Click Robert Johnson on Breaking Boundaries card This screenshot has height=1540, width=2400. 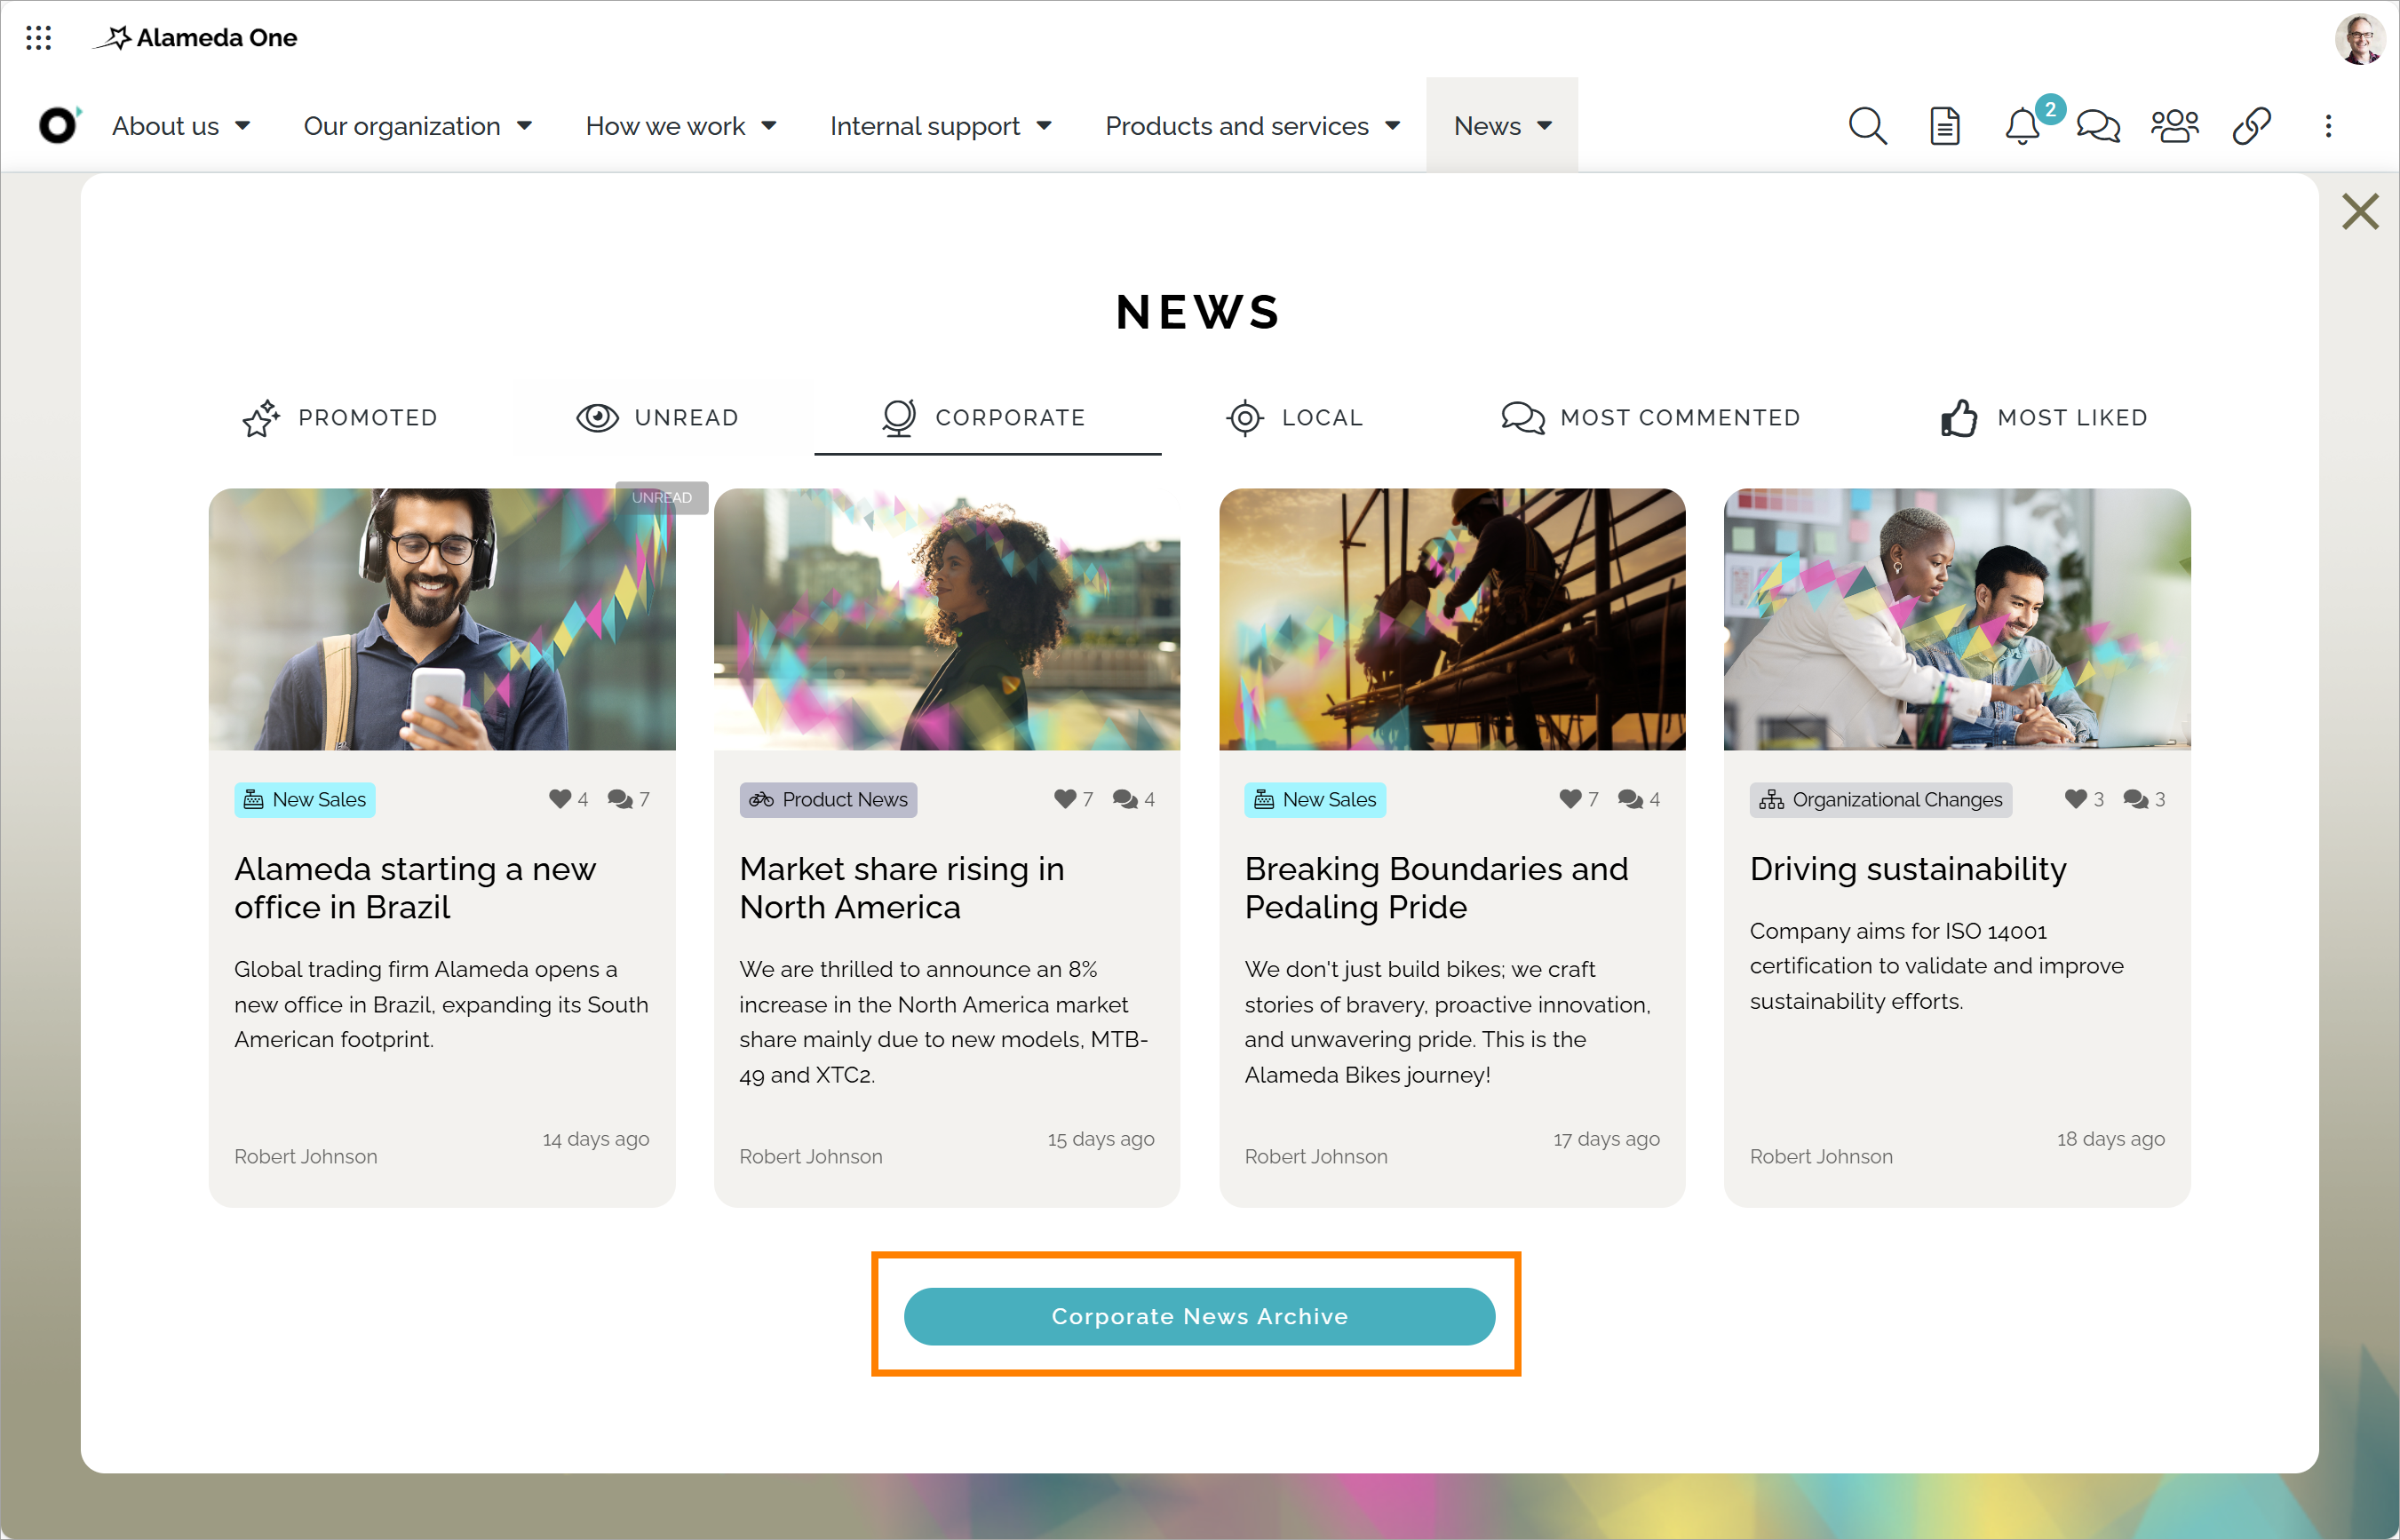tap(1315, 1156)
